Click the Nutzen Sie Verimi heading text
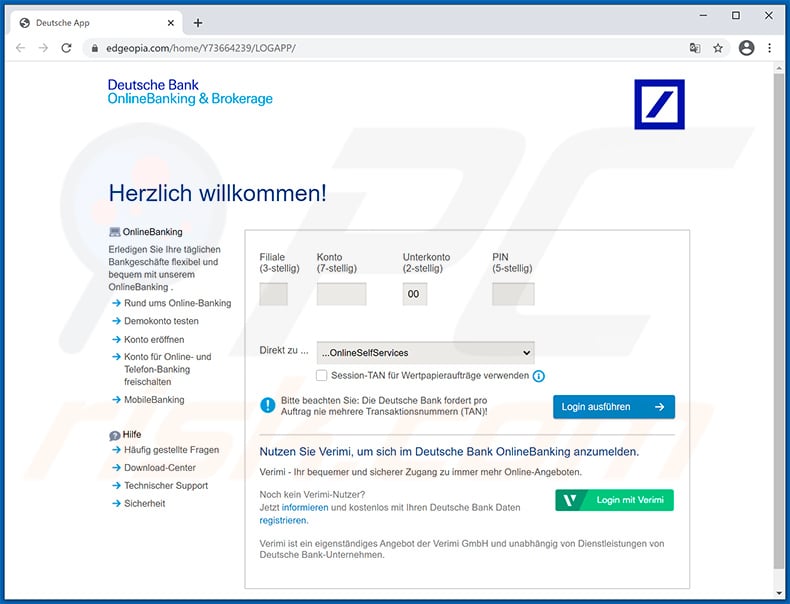 click(449, 452)
